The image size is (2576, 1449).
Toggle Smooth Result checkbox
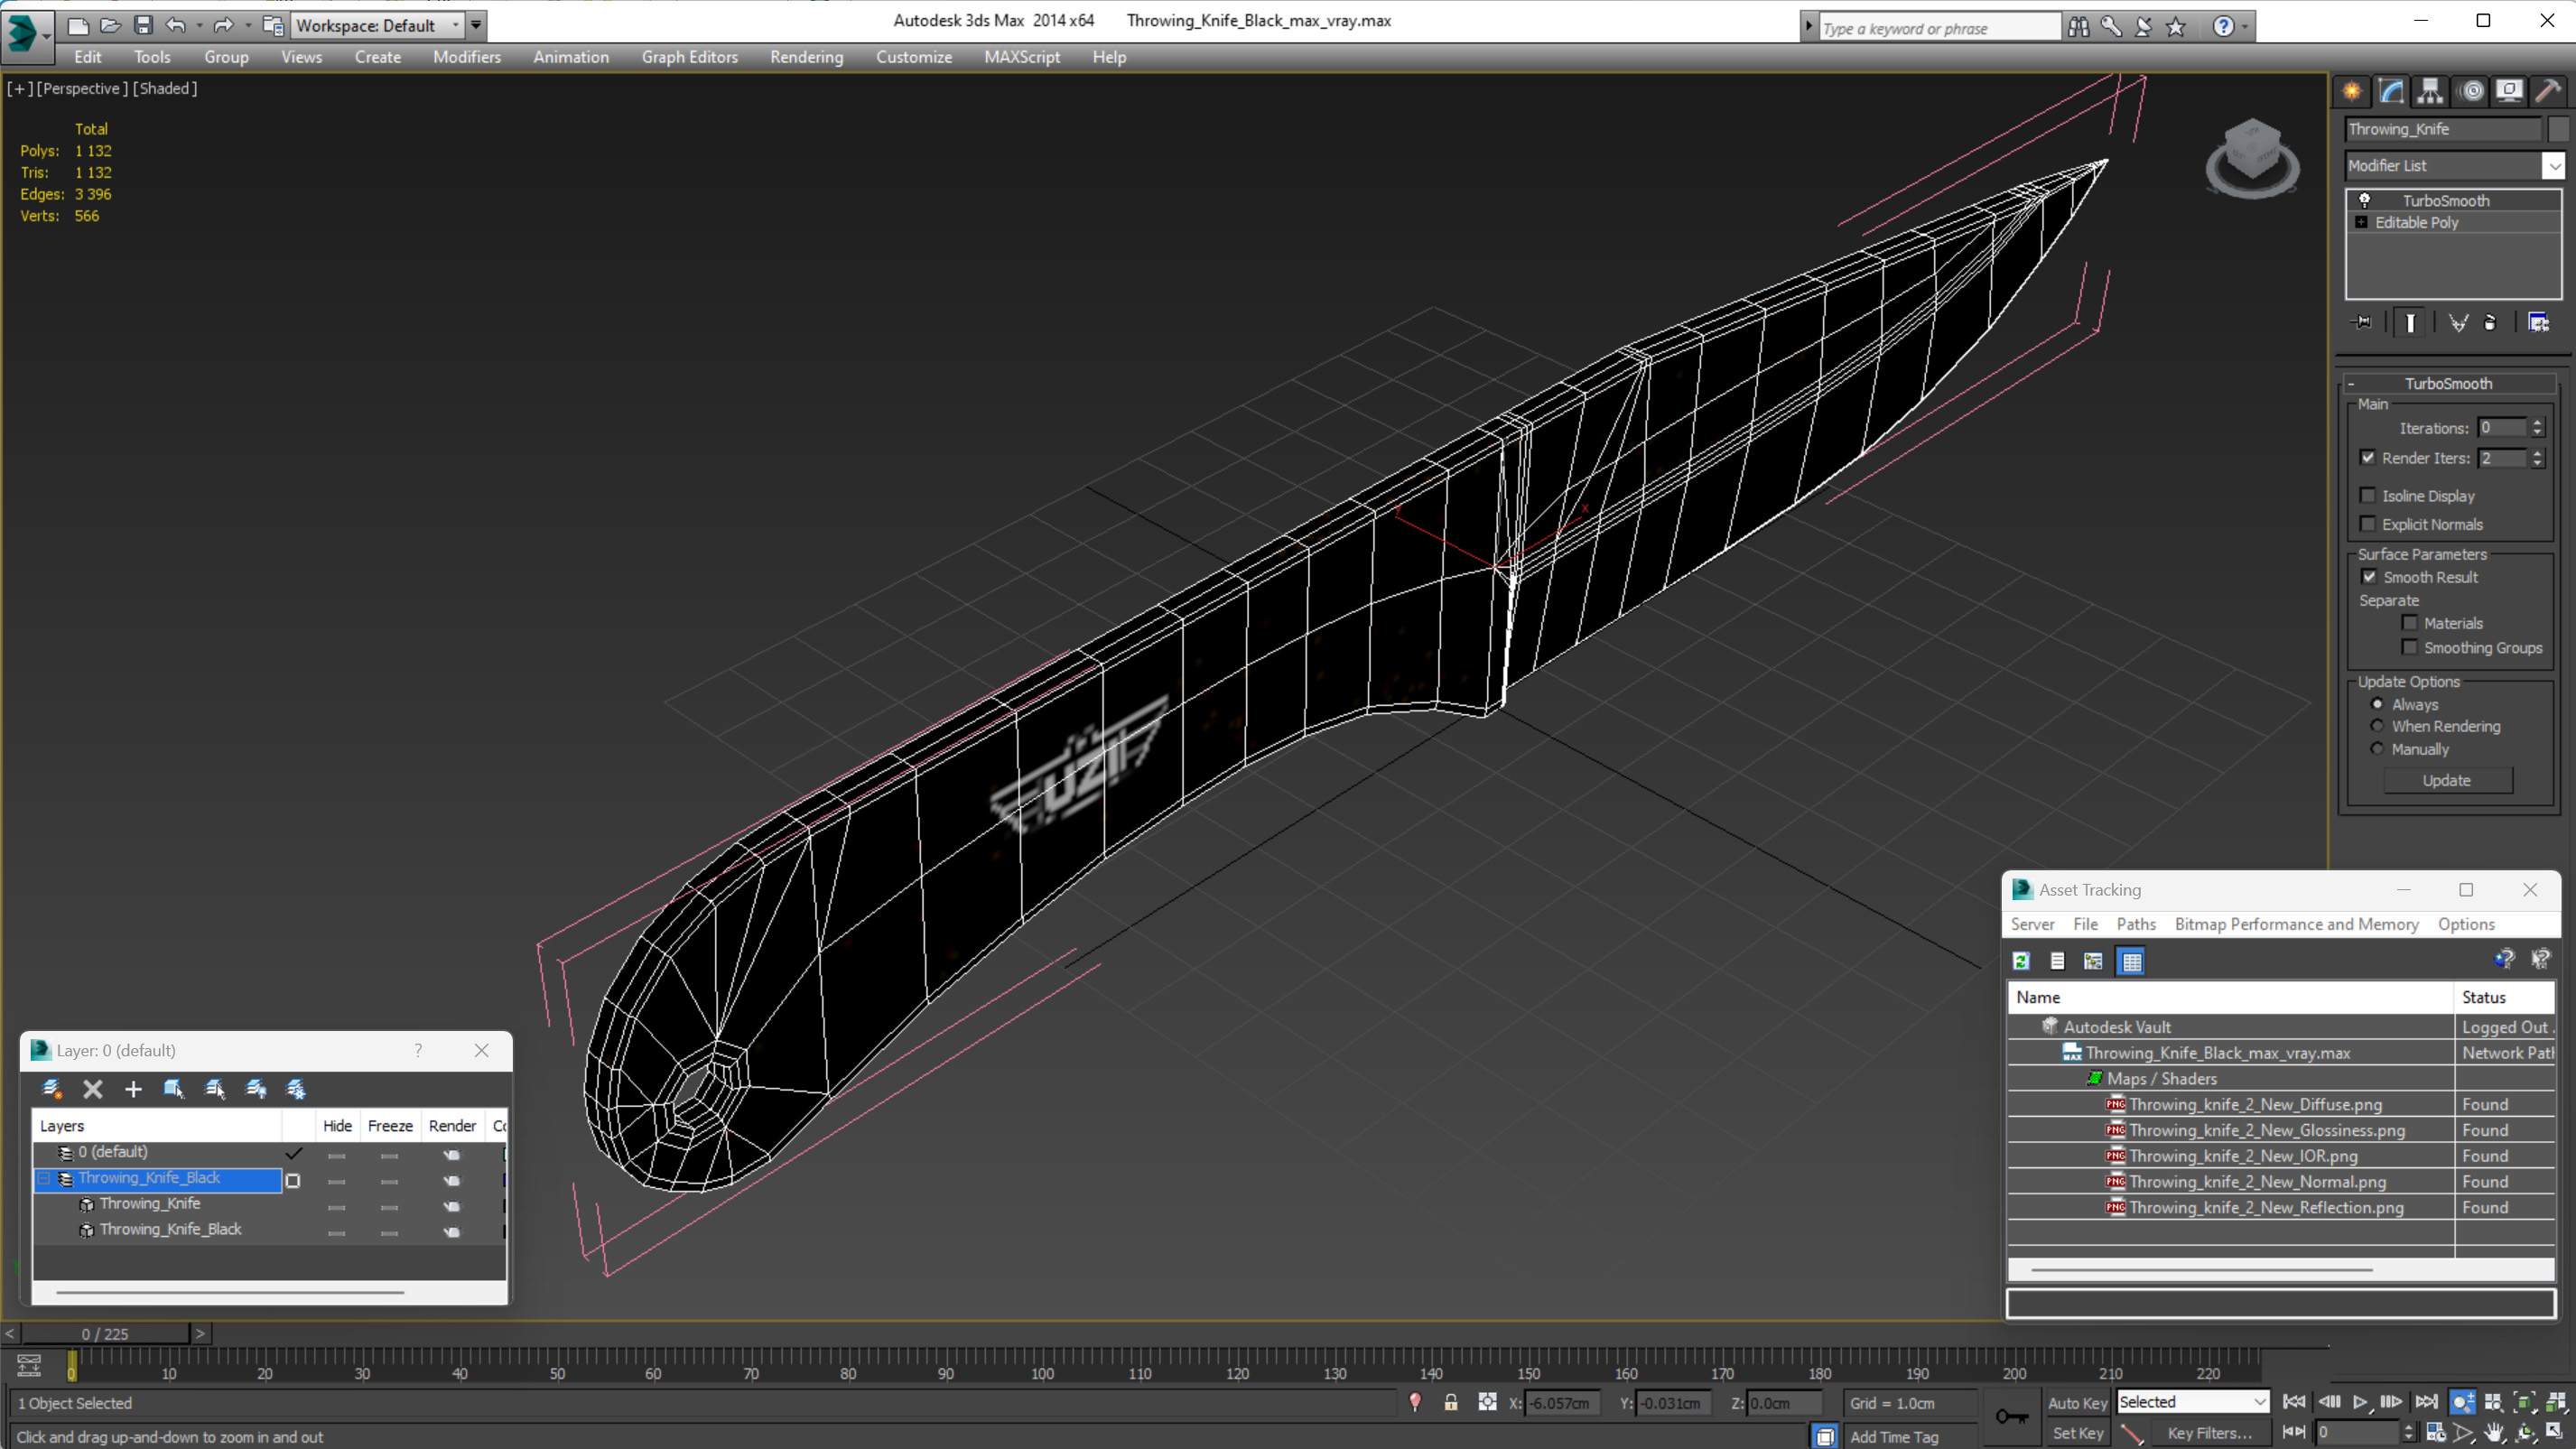coord(2369,577)
